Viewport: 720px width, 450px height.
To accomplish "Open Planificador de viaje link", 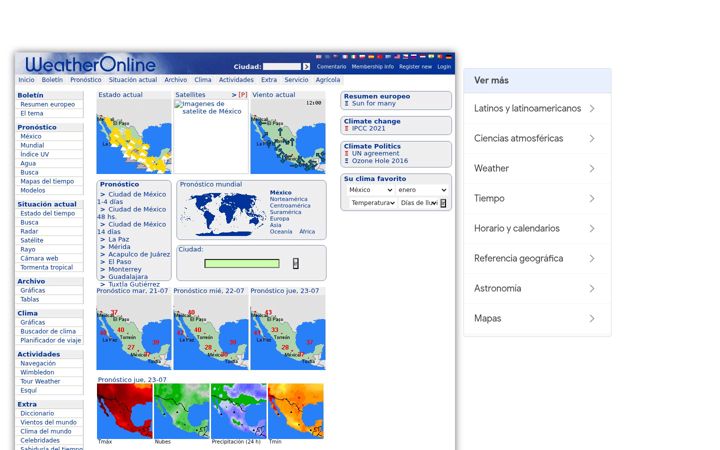I will 51,340.
